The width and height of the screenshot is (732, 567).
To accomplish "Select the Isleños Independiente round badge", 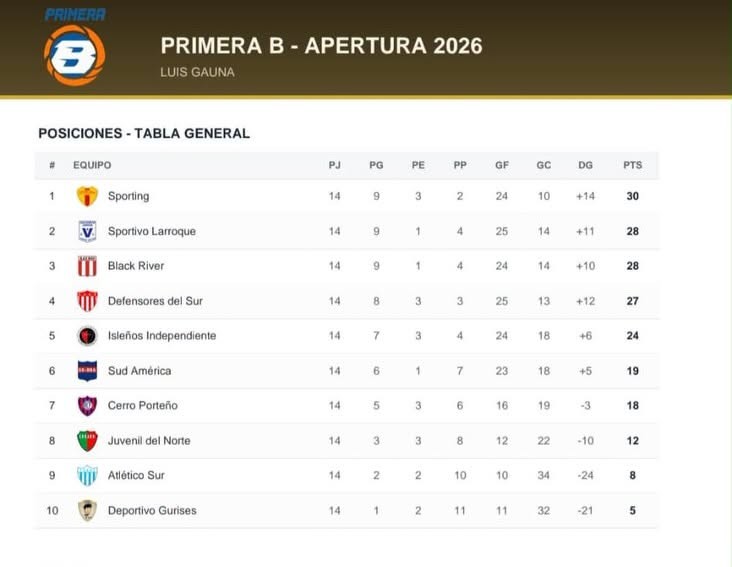I will [x=87, y=336].
